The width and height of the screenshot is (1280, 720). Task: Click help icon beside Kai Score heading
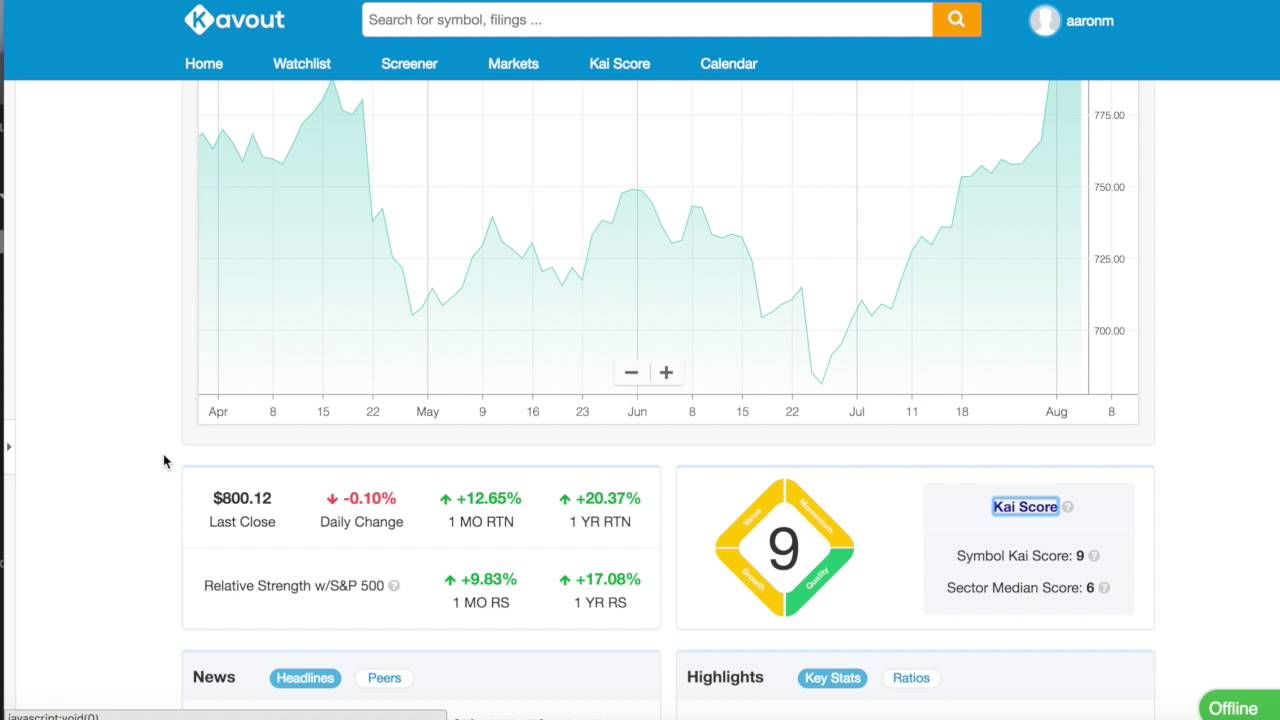[x=1068, y=507]
